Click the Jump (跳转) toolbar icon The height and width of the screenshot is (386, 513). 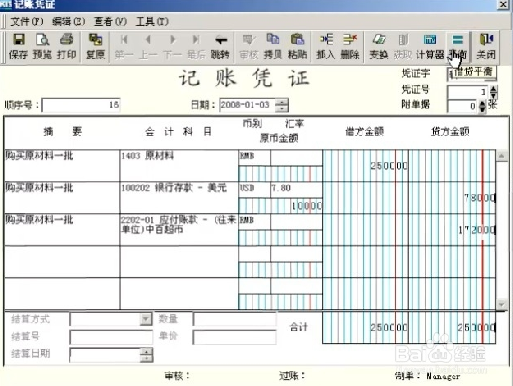(220, 46)
